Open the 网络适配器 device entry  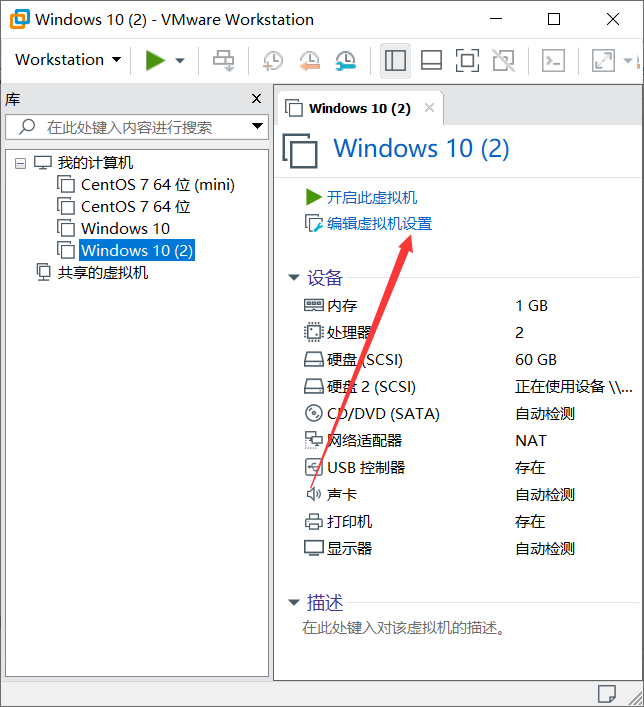pyautogui.click(x=364, y=441)
